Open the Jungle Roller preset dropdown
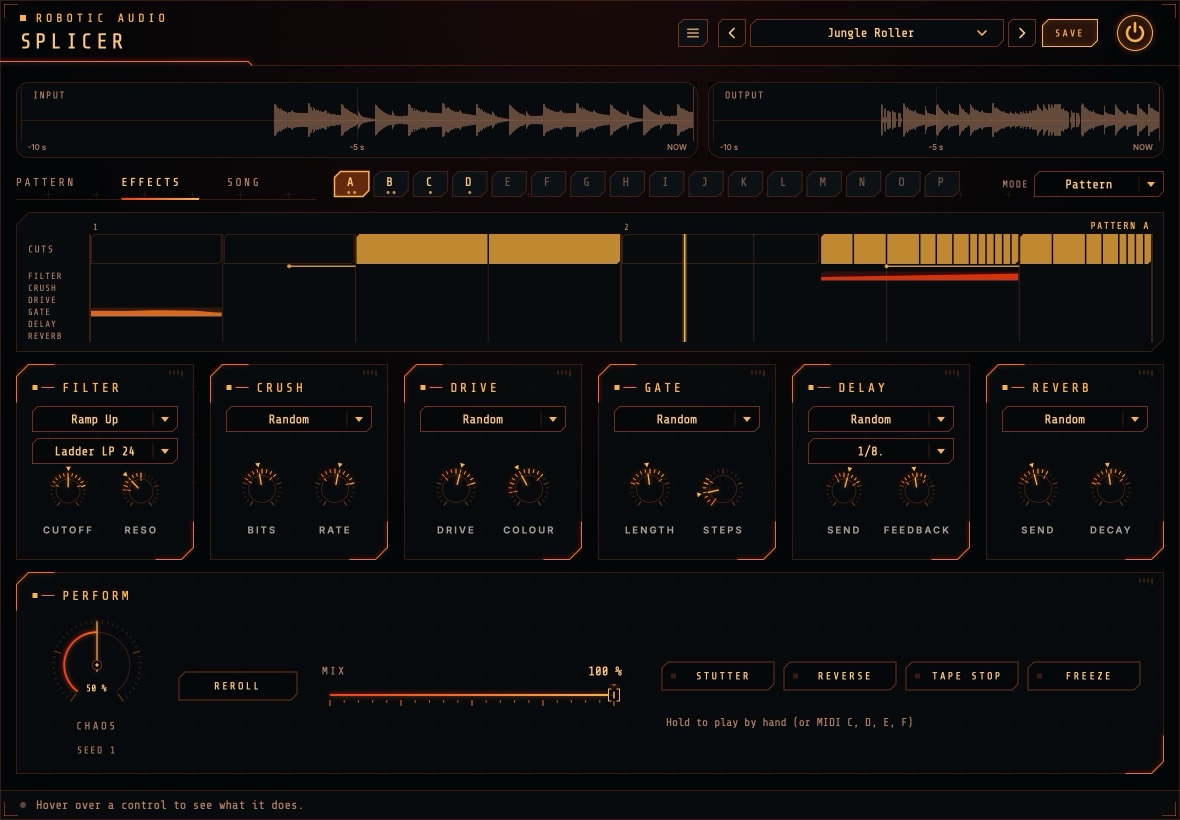This screenshot has height=820, width=1180. [x=877, y=33]
